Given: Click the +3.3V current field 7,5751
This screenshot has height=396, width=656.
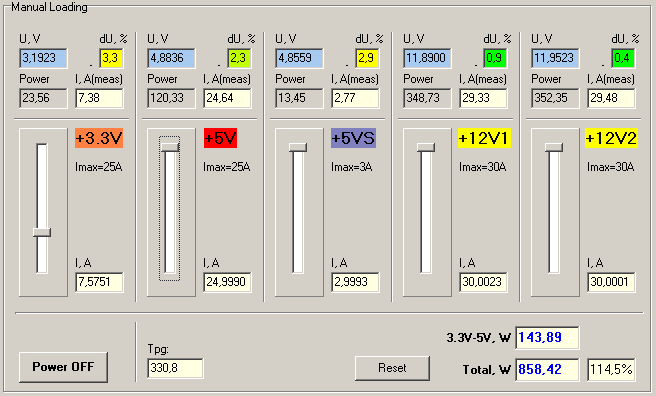Looking at the screenshot, I should (99, 282).
